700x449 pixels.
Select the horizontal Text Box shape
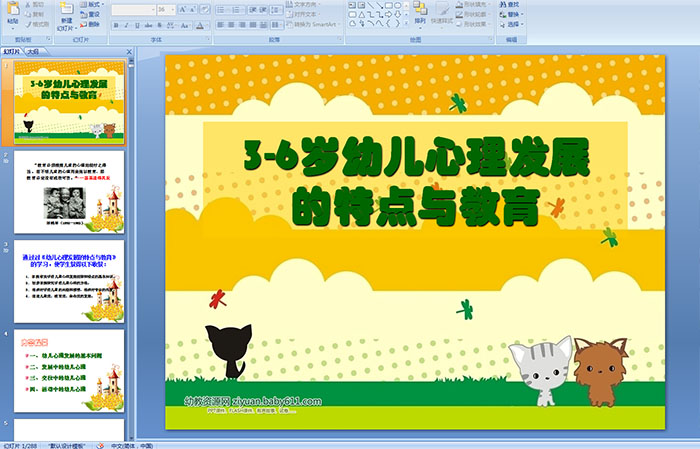(x=352, y=5)
